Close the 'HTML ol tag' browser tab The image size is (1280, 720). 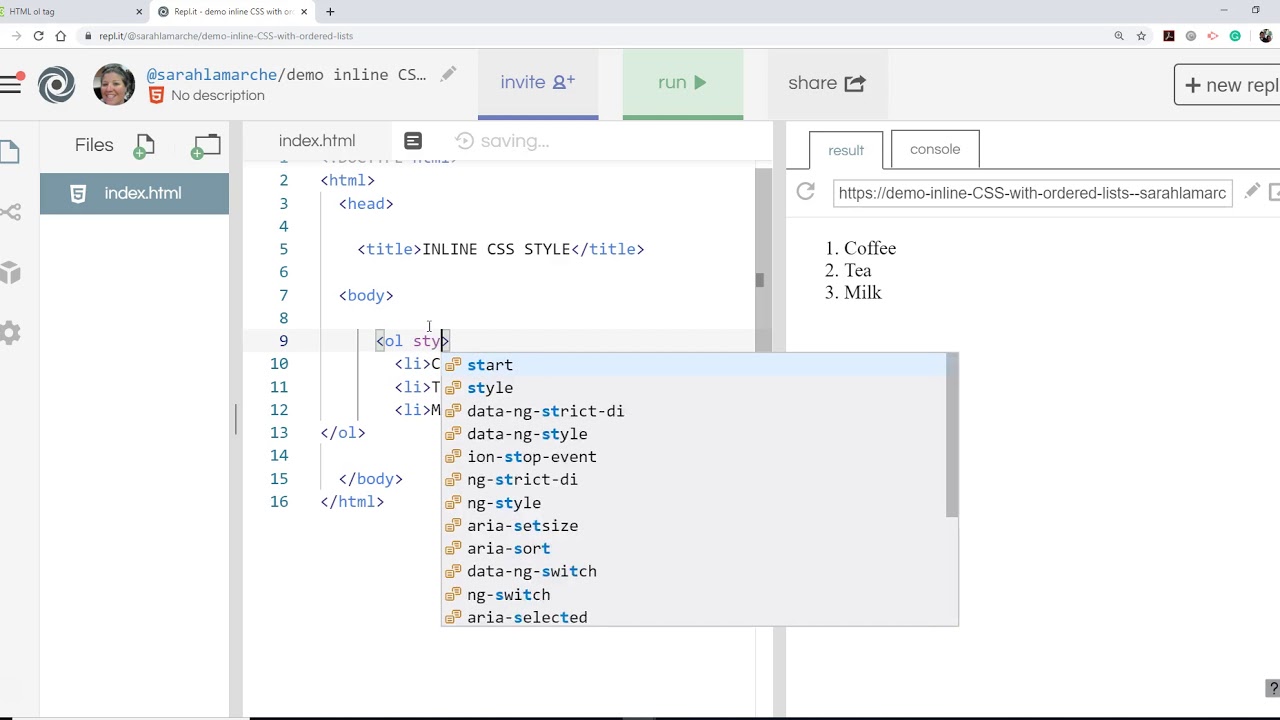click(x=139, y=12)
